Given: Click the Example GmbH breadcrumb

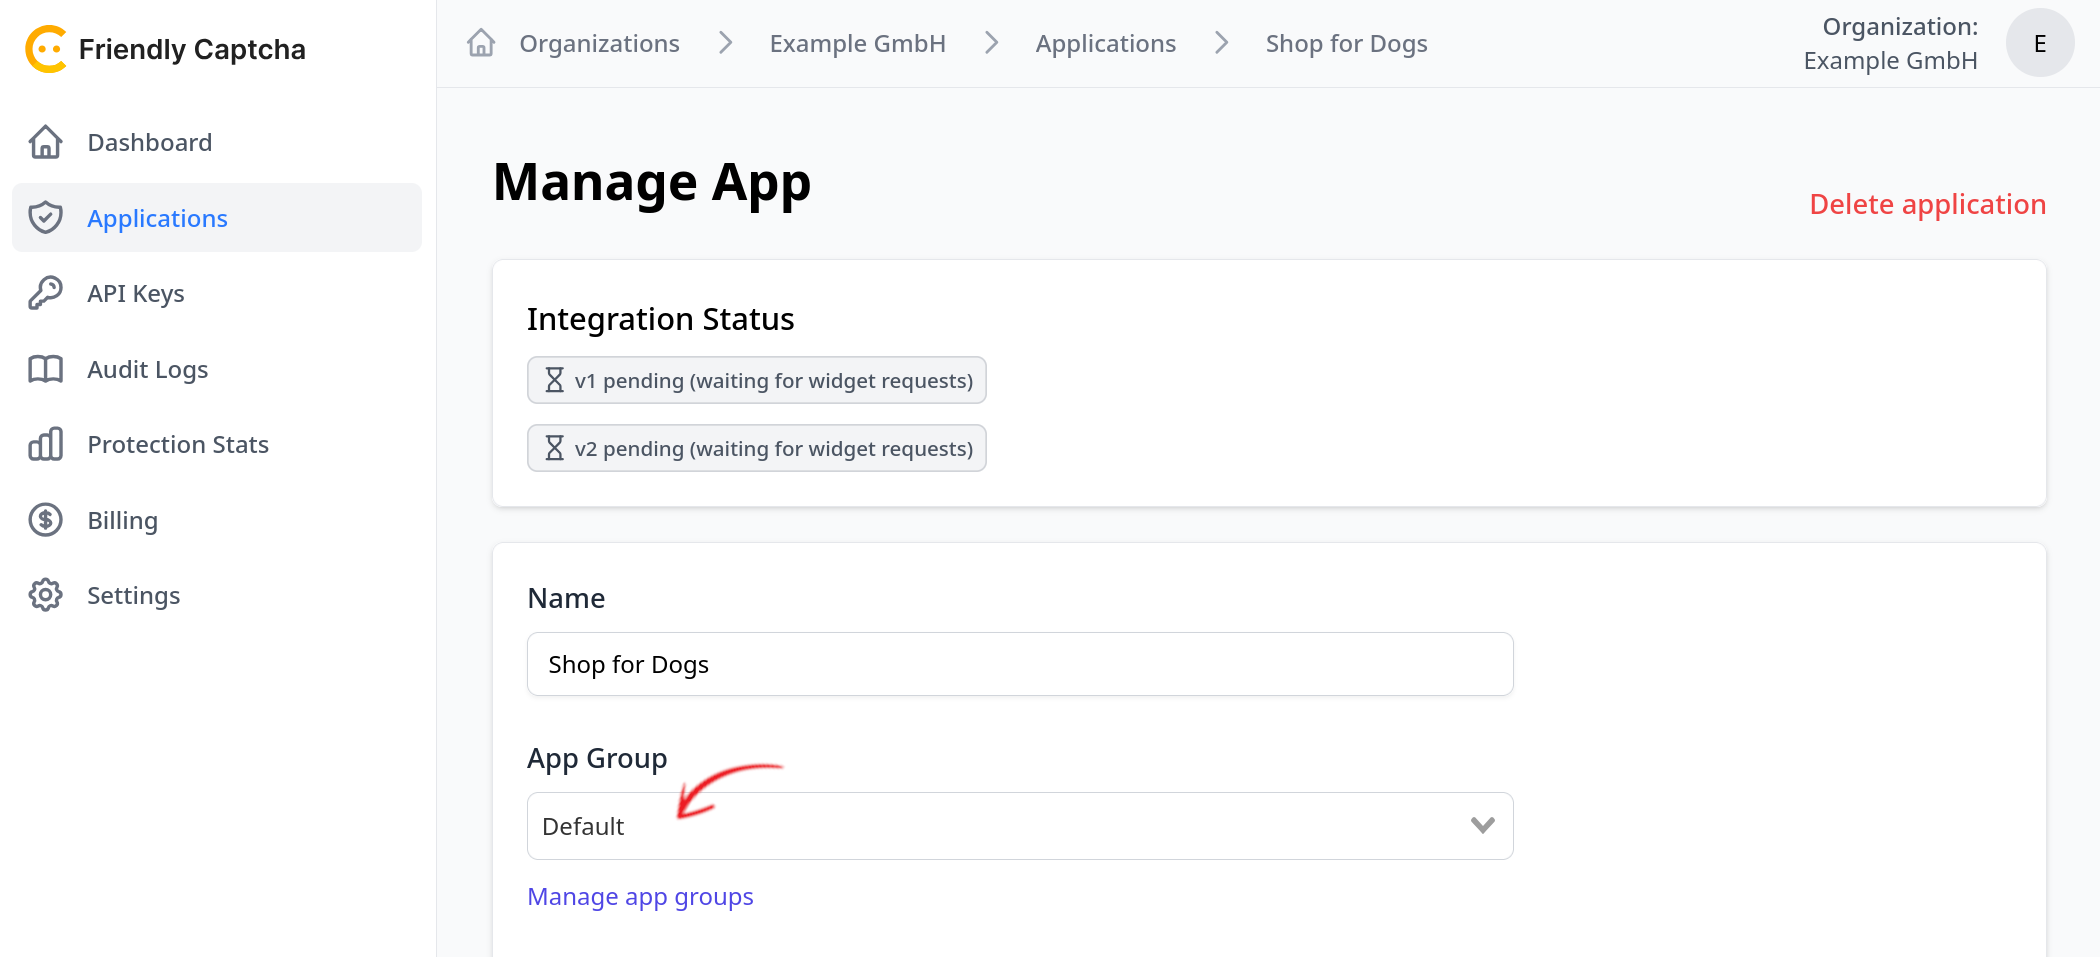Looking at the screenshot, I should (x=857, y=43).
